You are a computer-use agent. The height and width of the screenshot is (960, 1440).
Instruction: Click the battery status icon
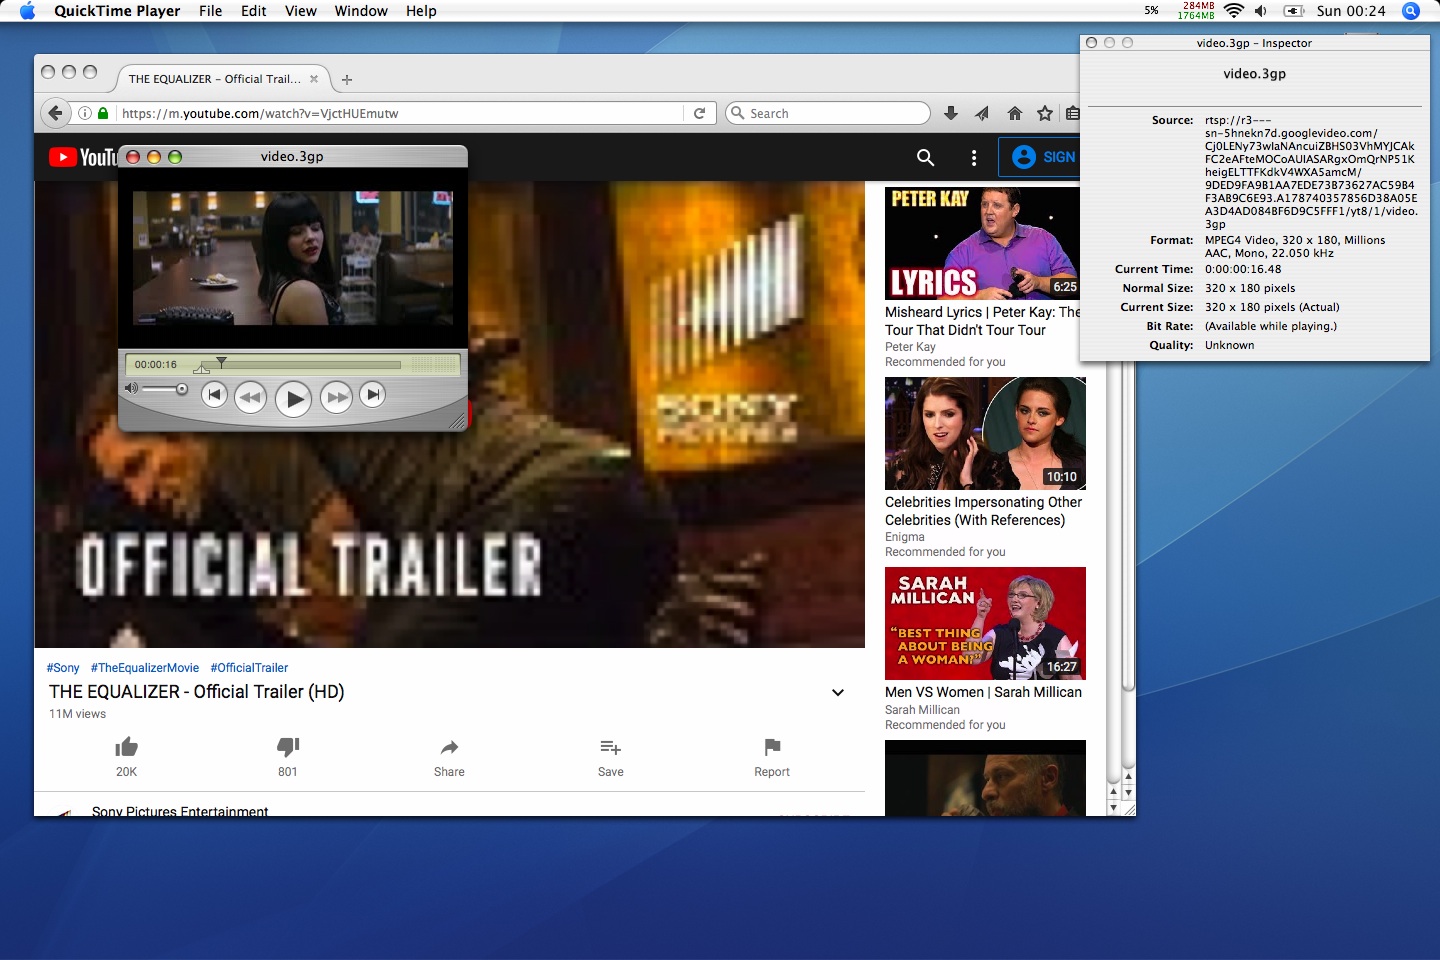(1294, 11)
